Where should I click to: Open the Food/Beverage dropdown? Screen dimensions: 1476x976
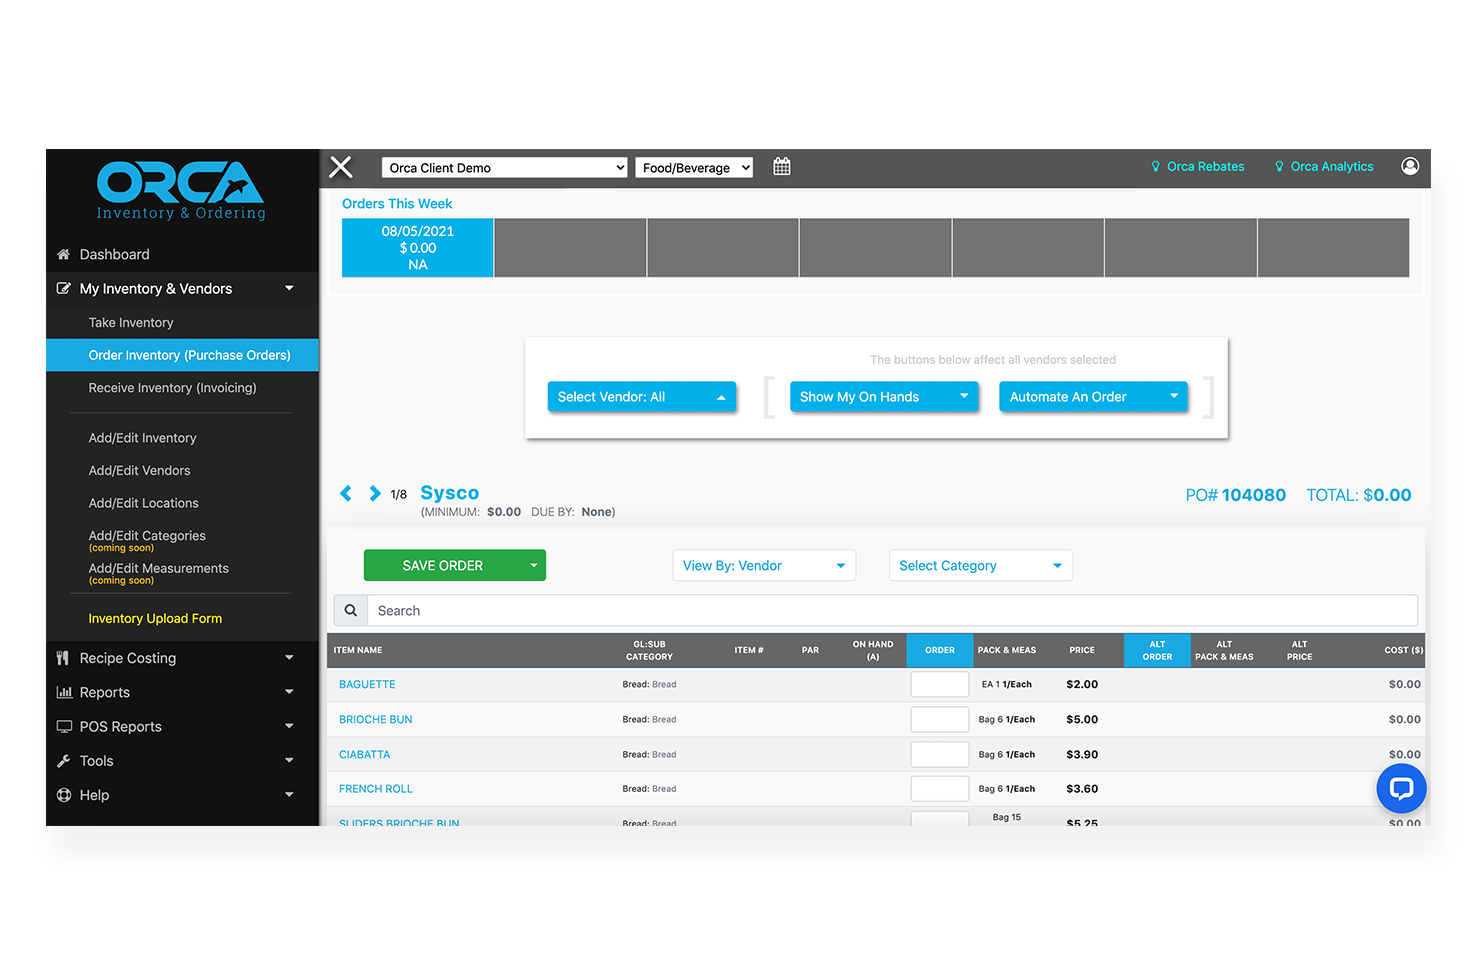click(694, 168)
